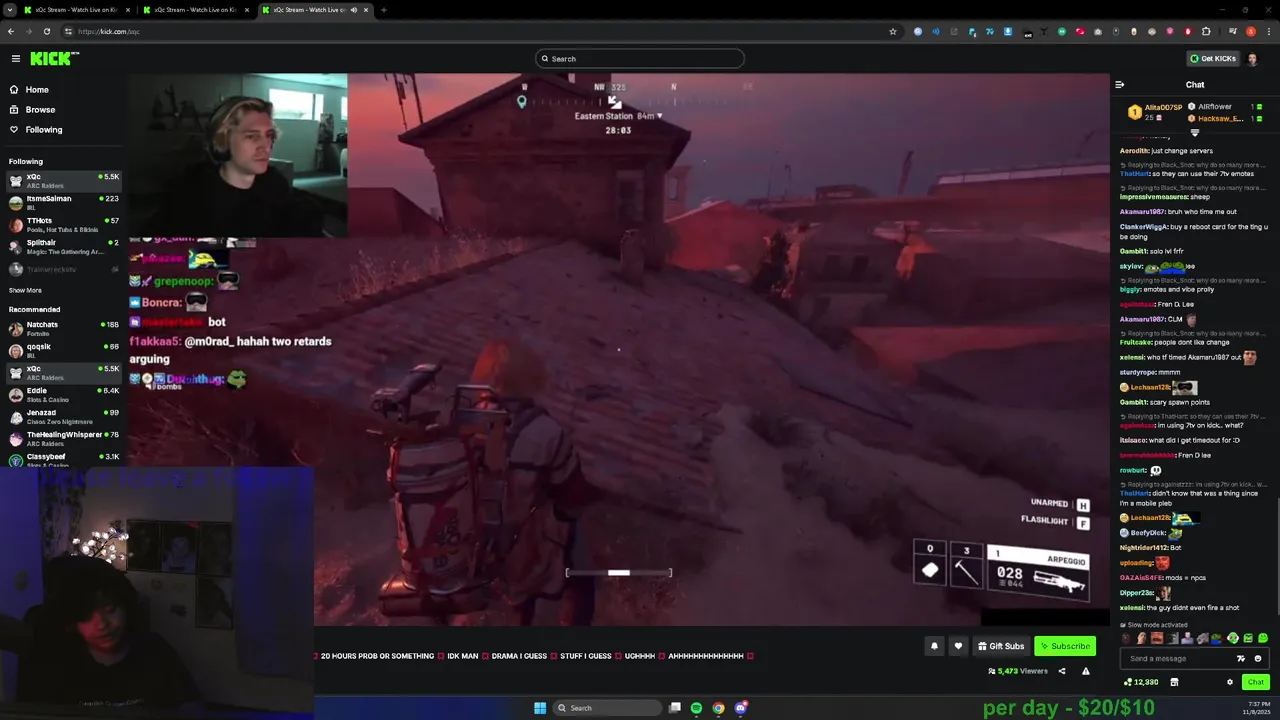
Task: Open chat settings gear
Action: point(1230,682)
